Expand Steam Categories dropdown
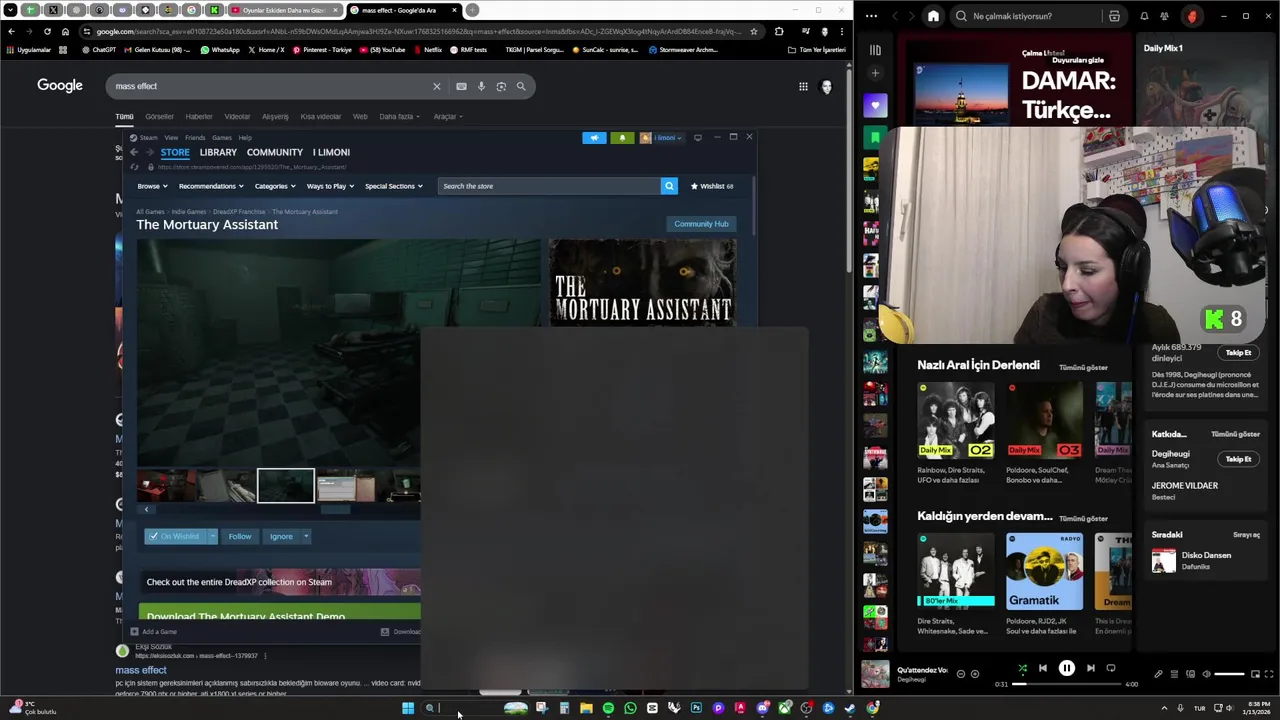 pos(275,186)
